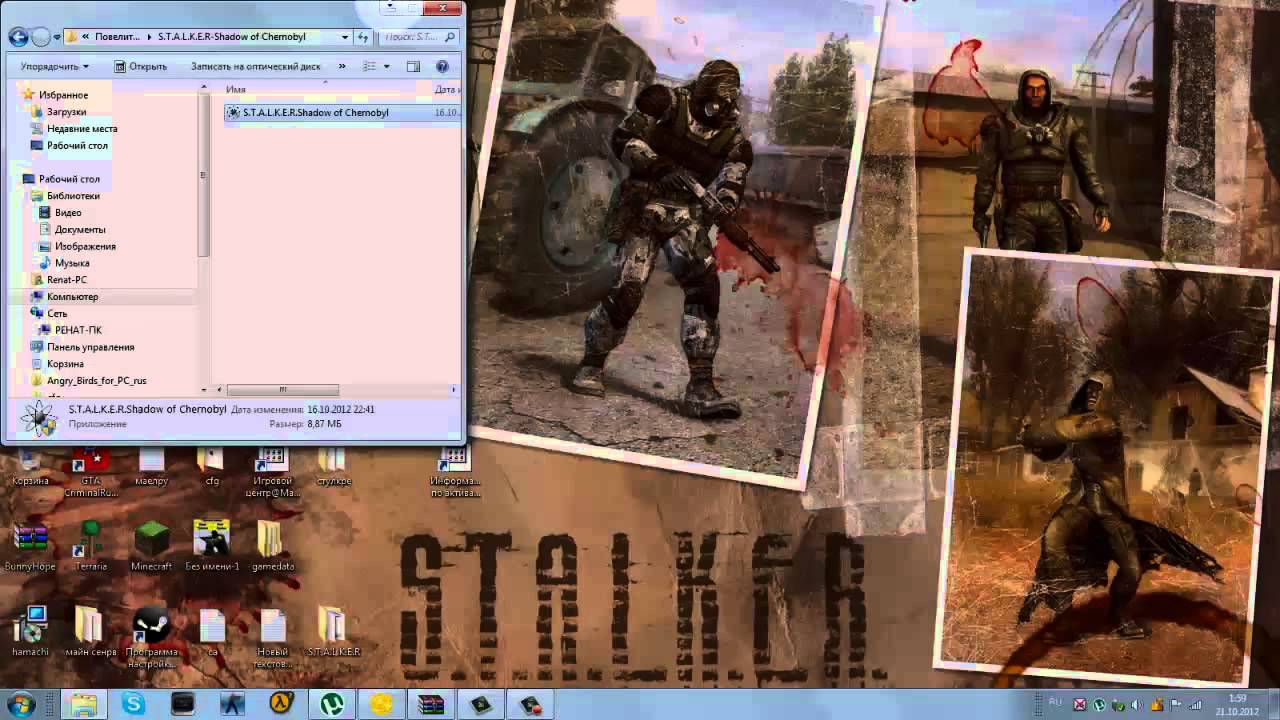Select the cfg folder on desktop
This screenshot has height=720, width=1280.
211,468
